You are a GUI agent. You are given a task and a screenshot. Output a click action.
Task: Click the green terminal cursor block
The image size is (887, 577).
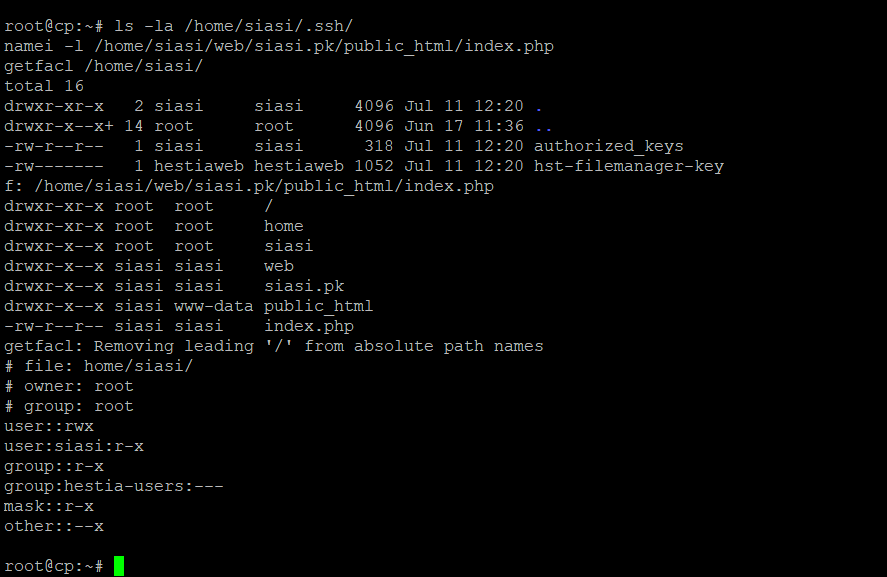pos(119,566)
